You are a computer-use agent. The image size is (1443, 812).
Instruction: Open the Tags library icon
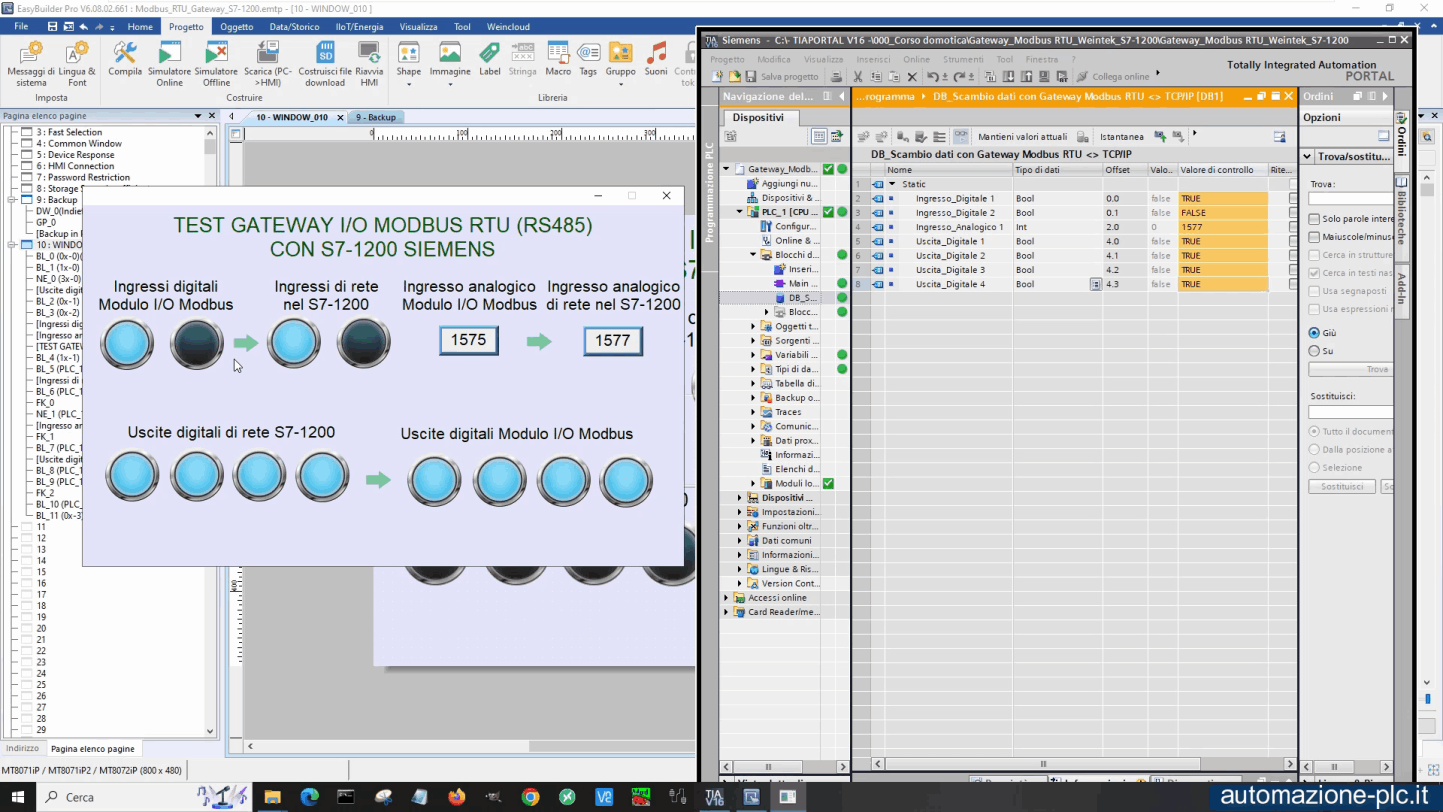click(x=588, y=59)
